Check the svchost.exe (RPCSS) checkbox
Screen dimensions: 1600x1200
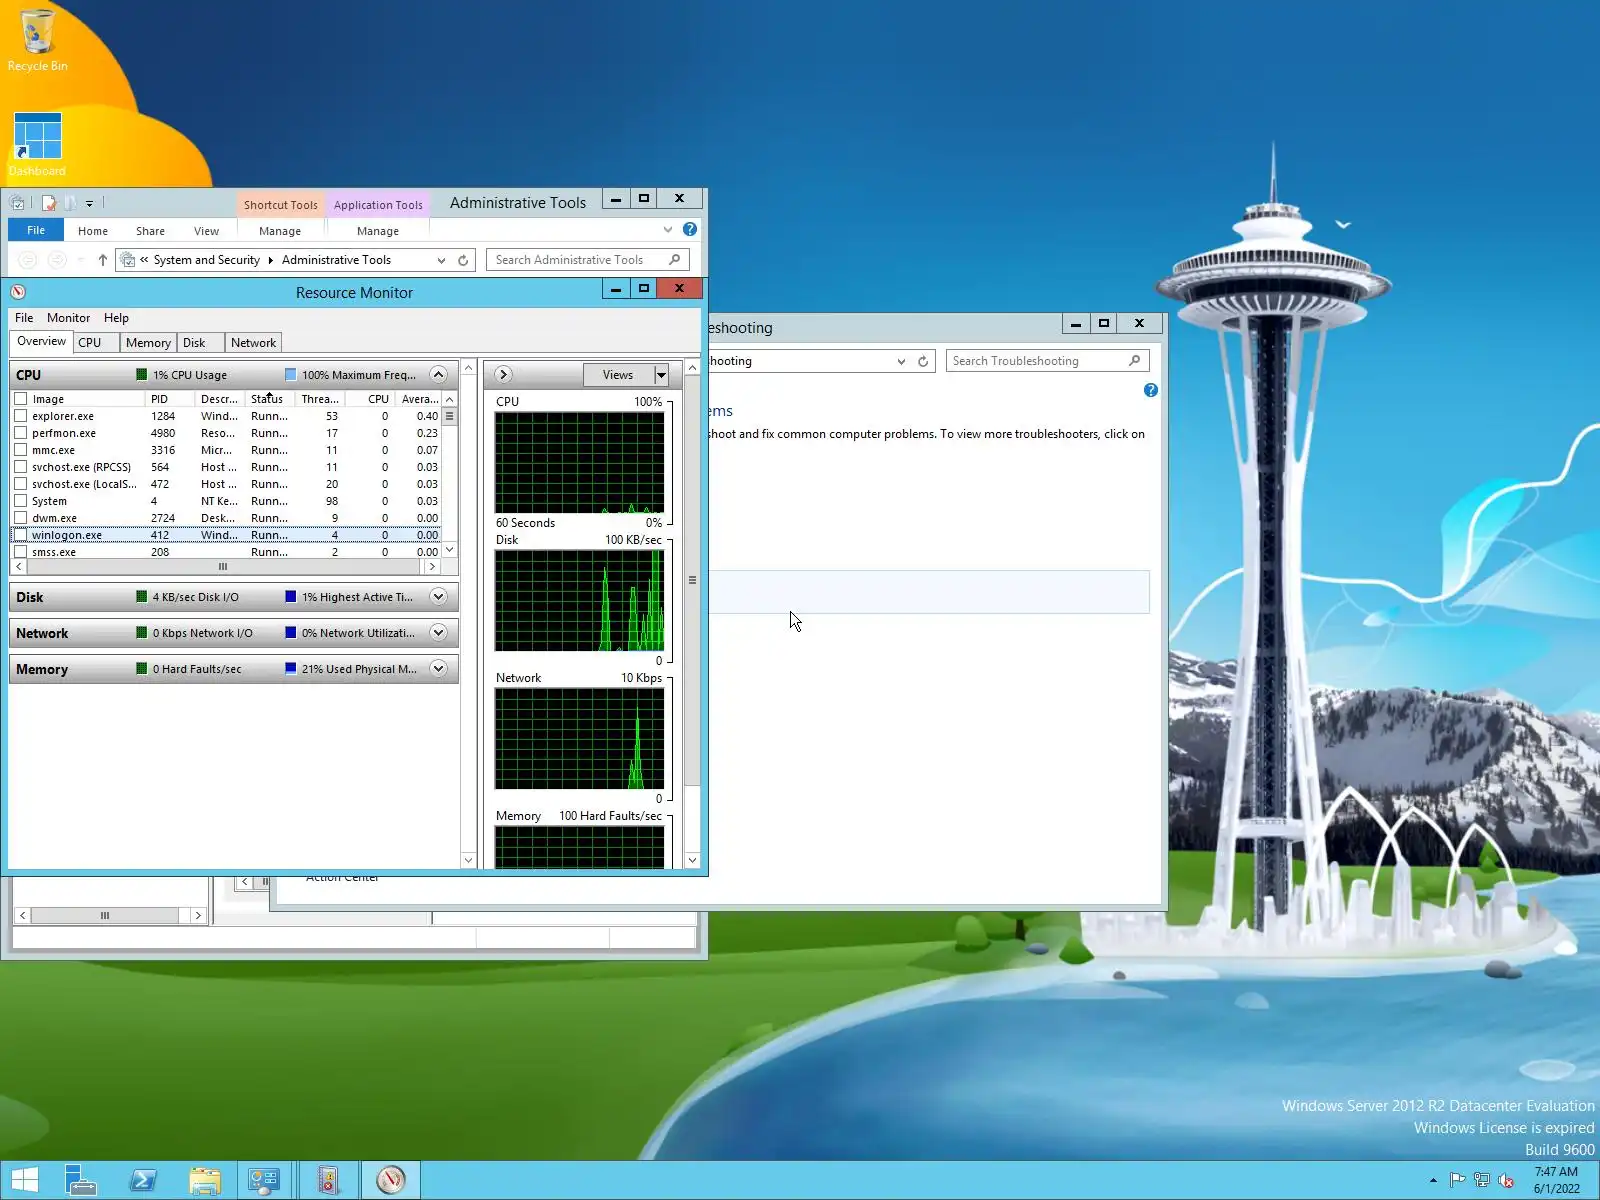(20, 467)
